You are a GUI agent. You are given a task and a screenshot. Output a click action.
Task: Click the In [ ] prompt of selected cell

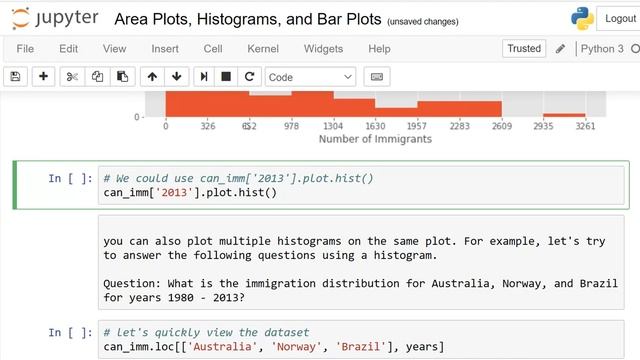[x=70, y=178]
